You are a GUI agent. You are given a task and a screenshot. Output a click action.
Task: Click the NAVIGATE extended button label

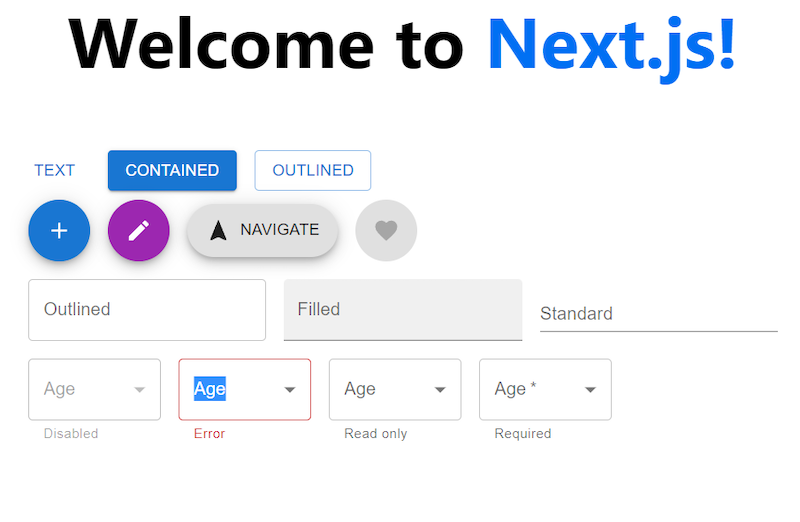coord(280,230)
